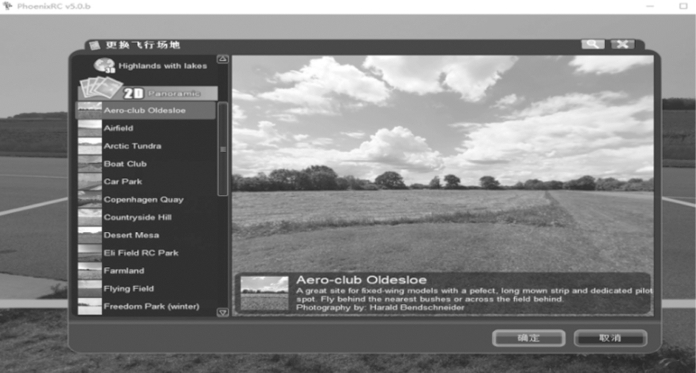Image resolution: width=696 pixels, height=373 pixels.
Task: Click the Car Park thumbnail image
Action: 90,182
